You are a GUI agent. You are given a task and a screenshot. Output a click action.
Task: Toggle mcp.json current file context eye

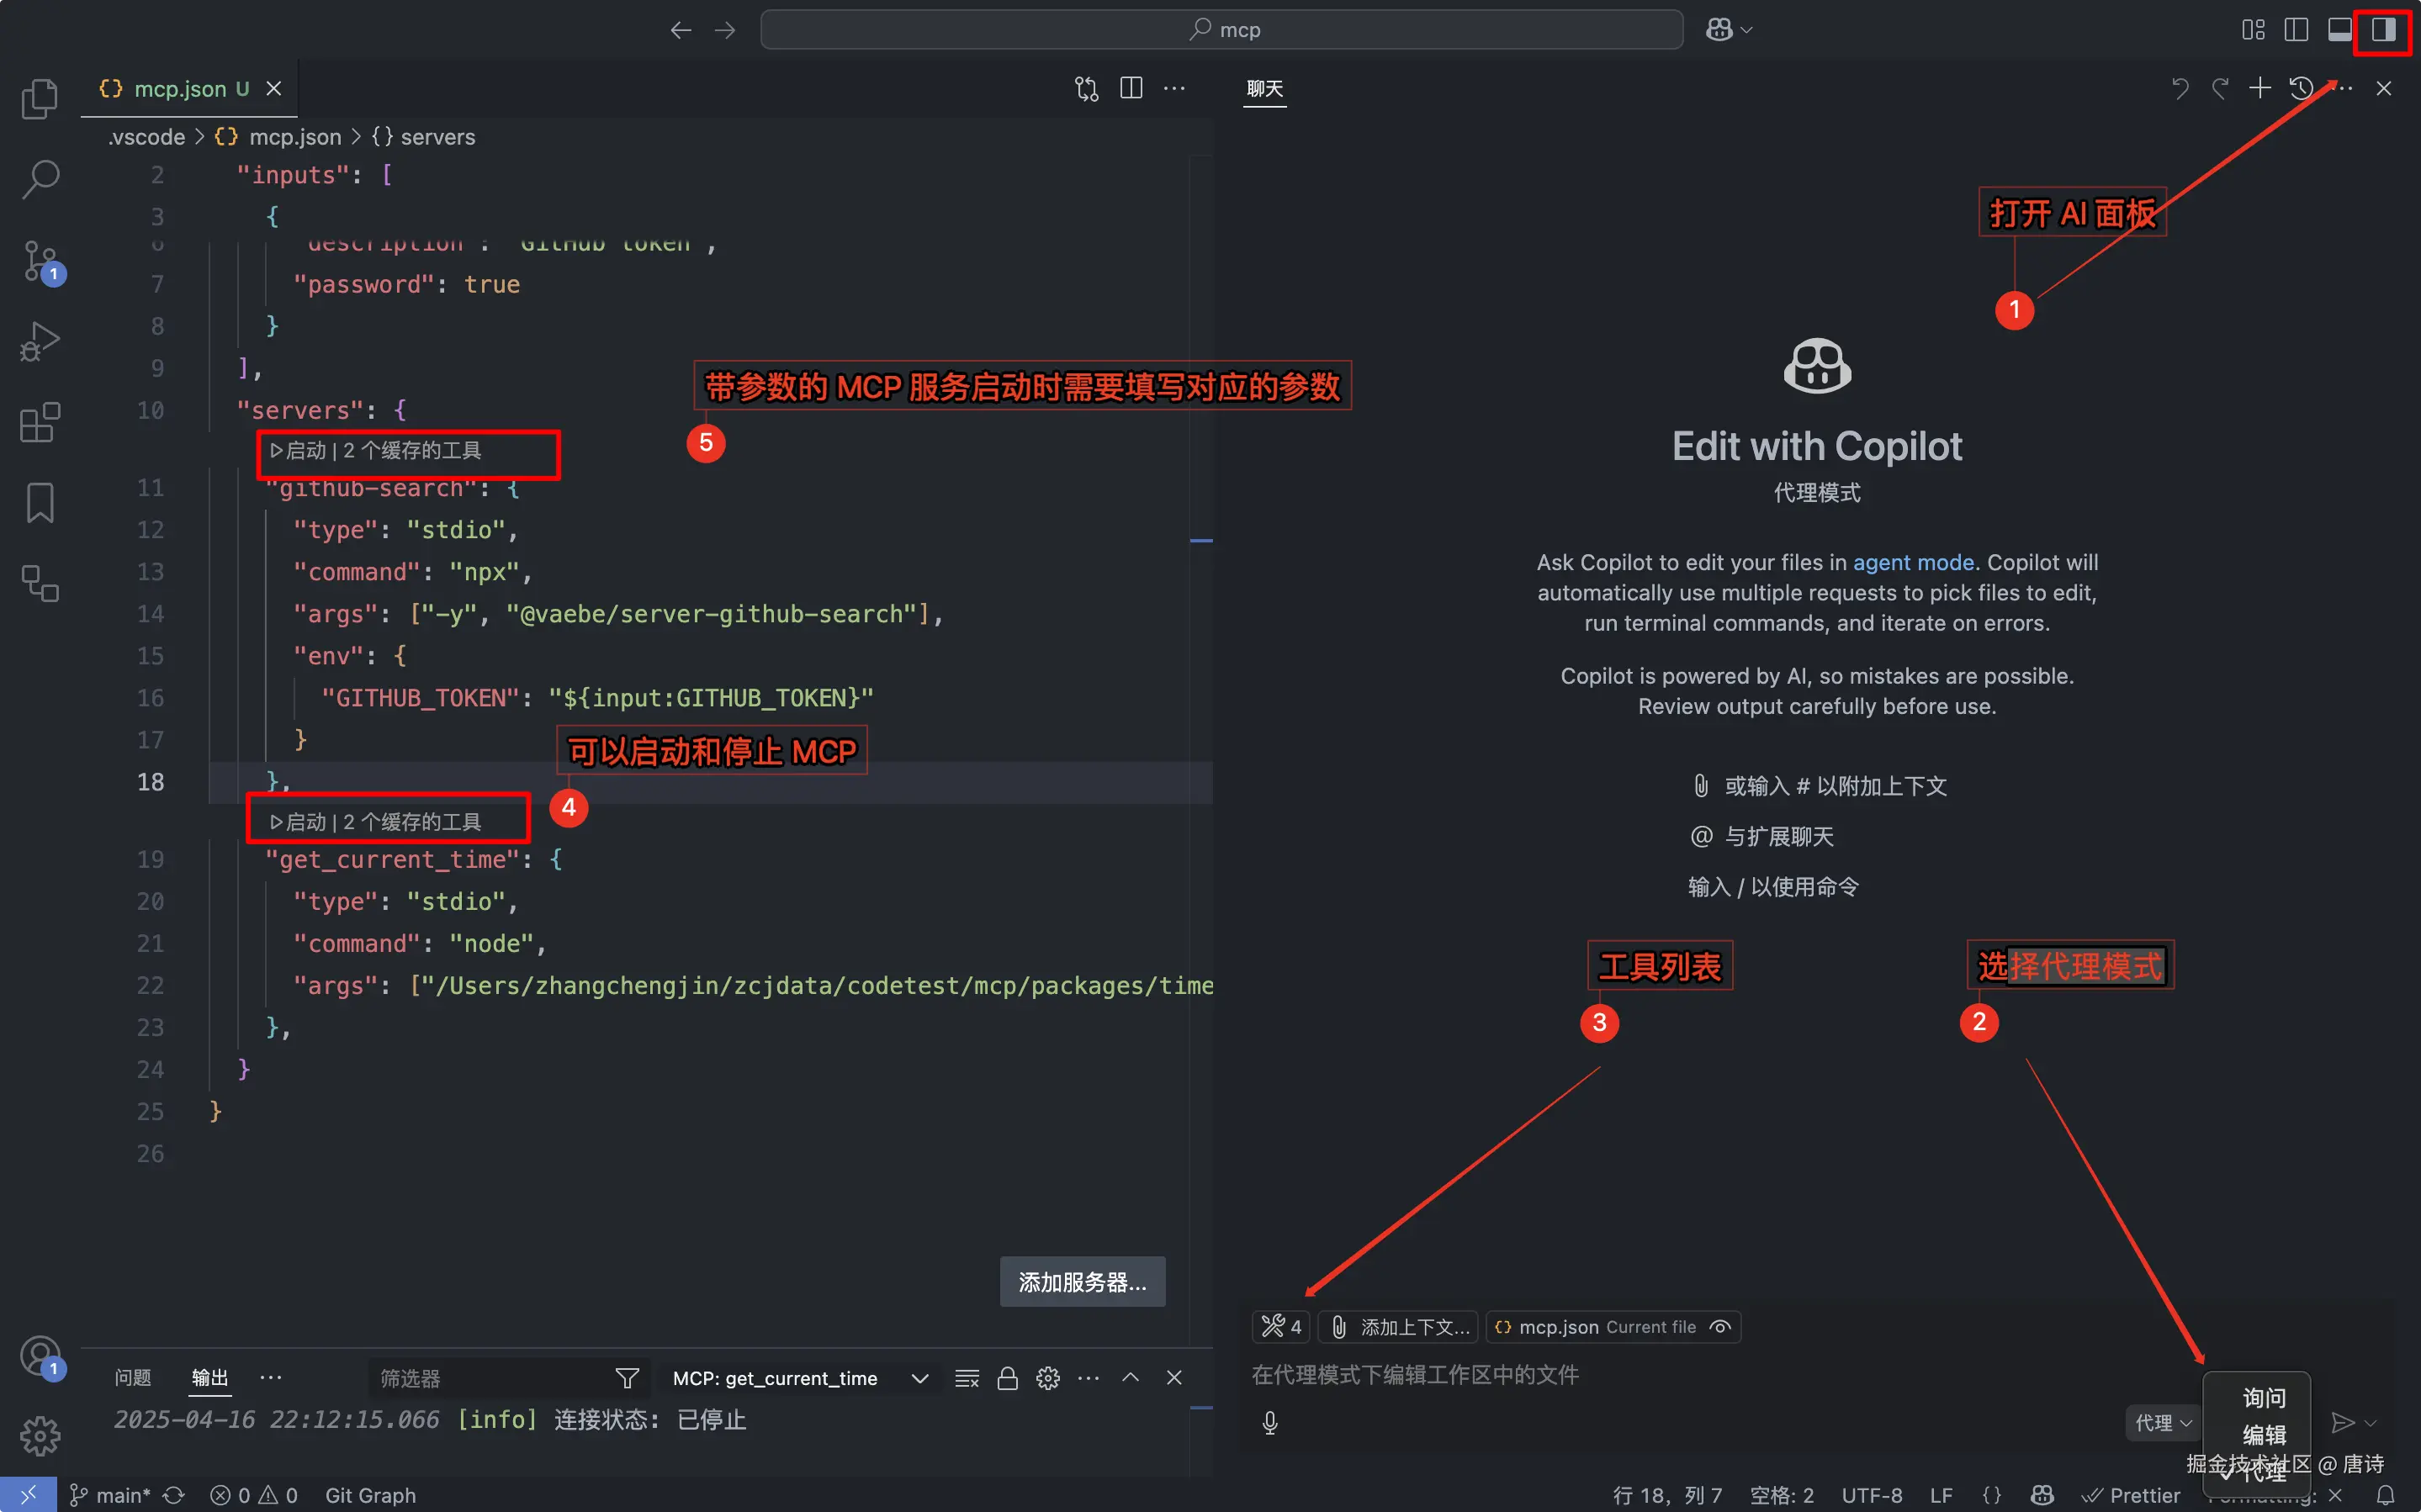click(x=1720, y=1327)
